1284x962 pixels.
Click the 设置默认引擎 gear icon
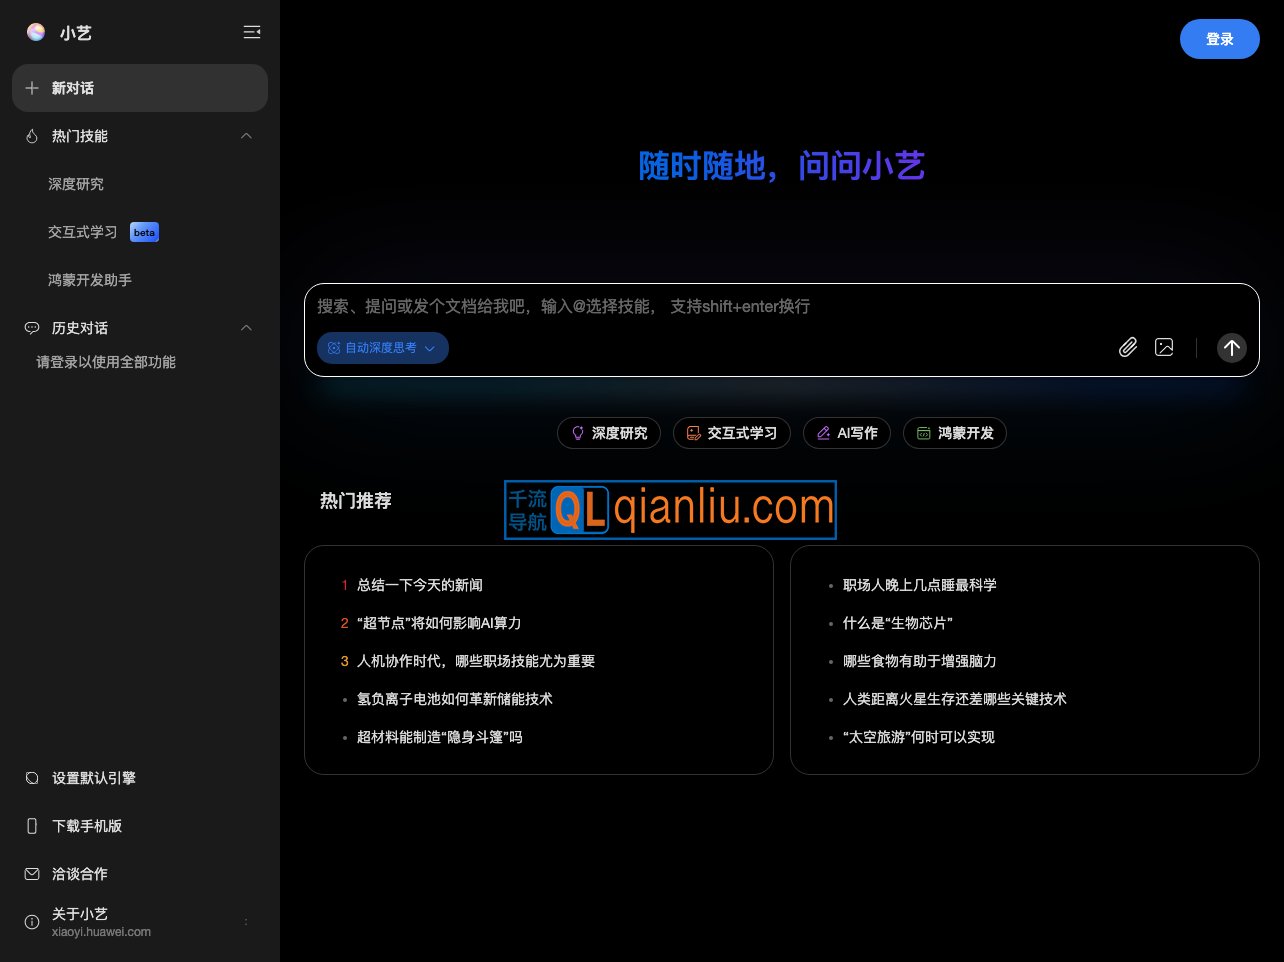[x=31, y=778]
